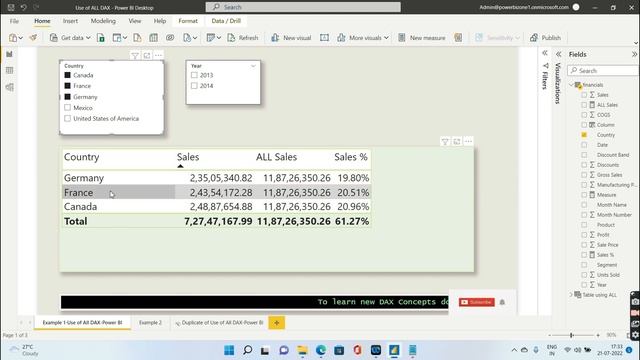
Task: Click the Format painter icon in ribbon
Action: pos(33,38)
